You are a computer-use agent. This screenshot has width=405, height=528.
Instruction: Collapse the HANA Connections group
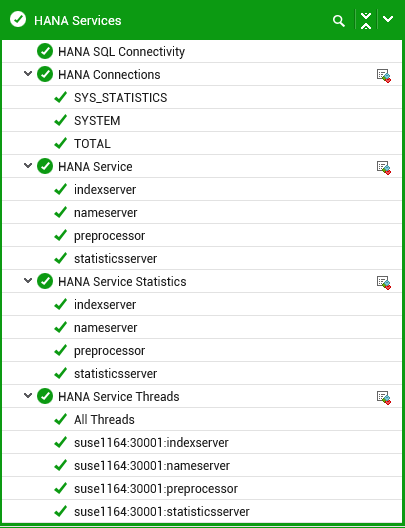click(28, 73)
